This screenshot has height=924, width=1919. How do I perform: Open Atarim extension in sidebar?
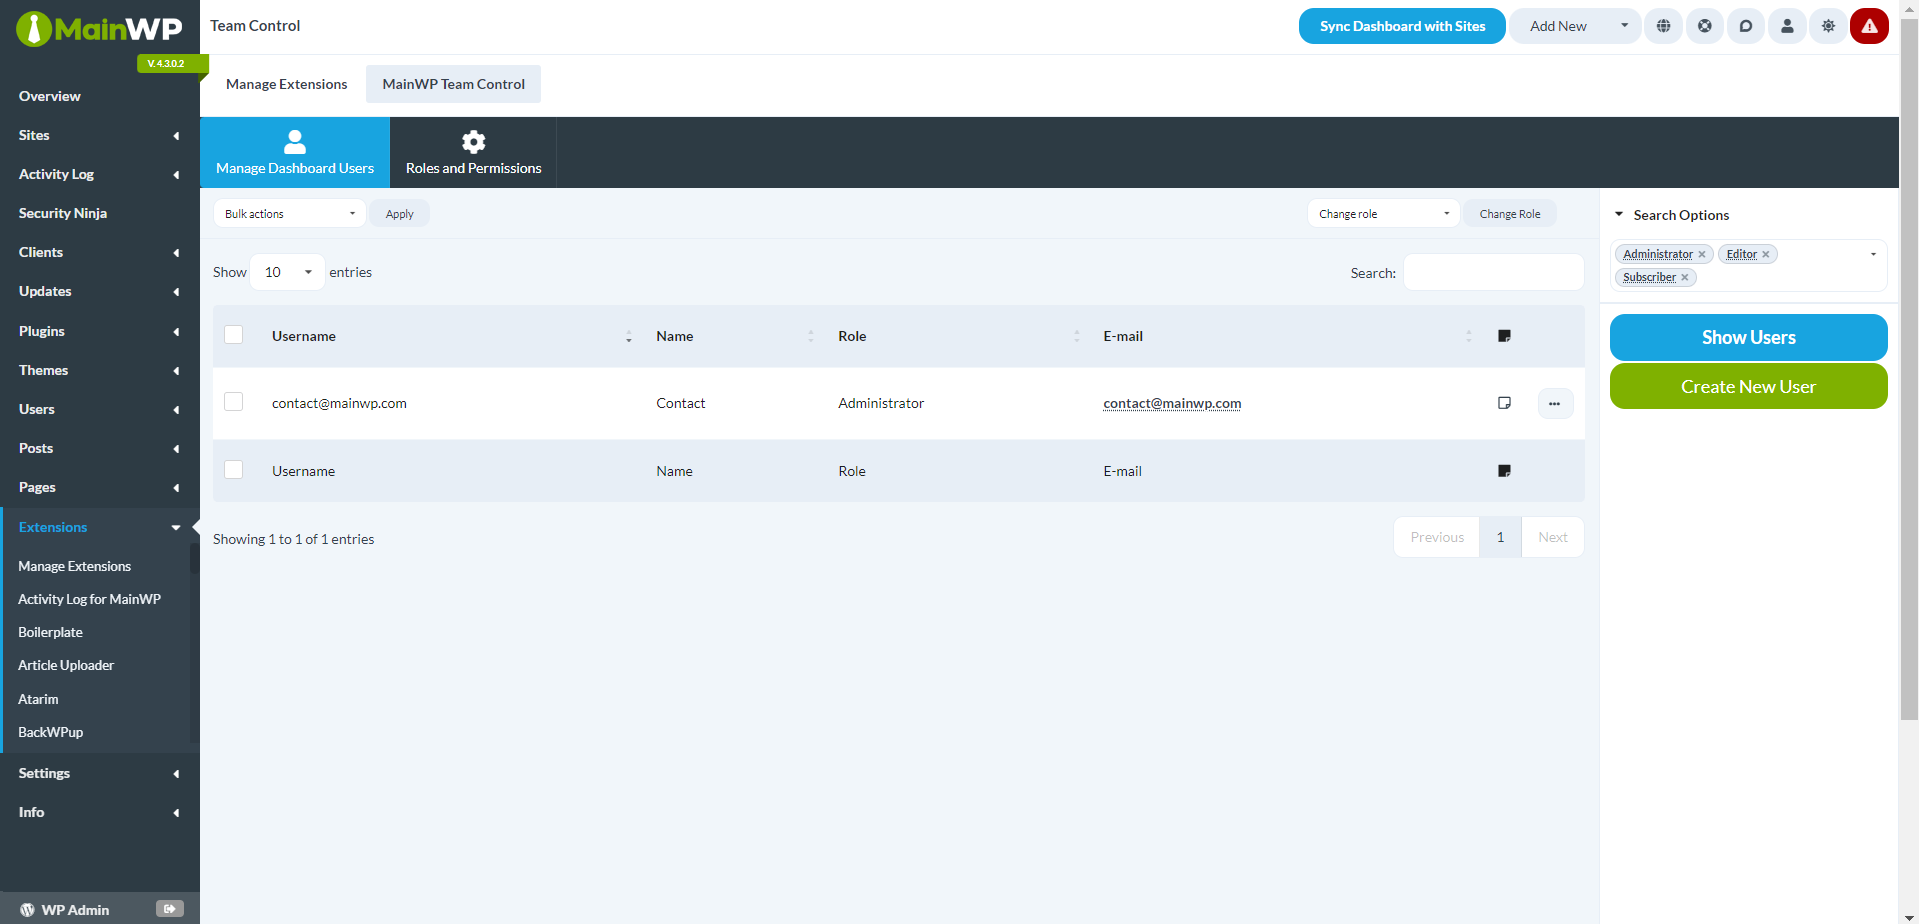coord(38,699)
